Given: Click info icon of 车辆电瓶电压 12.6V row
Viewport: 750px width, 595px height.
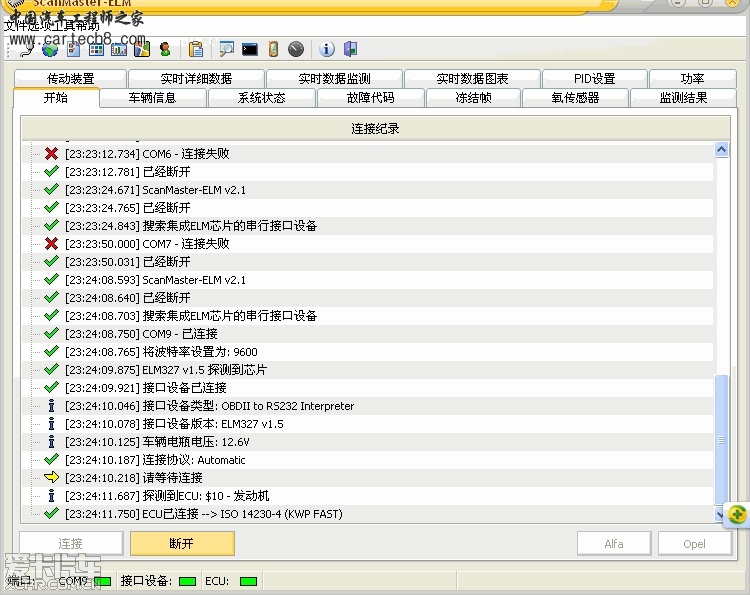Looking at the screenshot, I should (51, 441).
